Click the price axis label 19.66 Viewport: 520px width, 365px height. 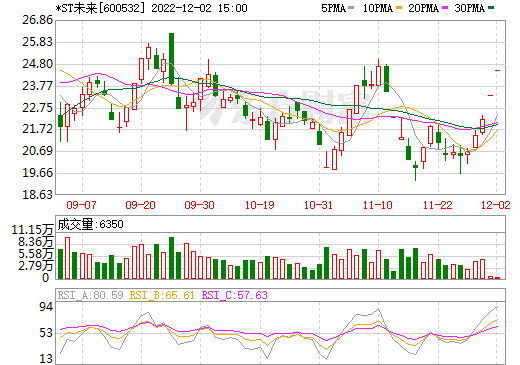[x=37, y=173]
